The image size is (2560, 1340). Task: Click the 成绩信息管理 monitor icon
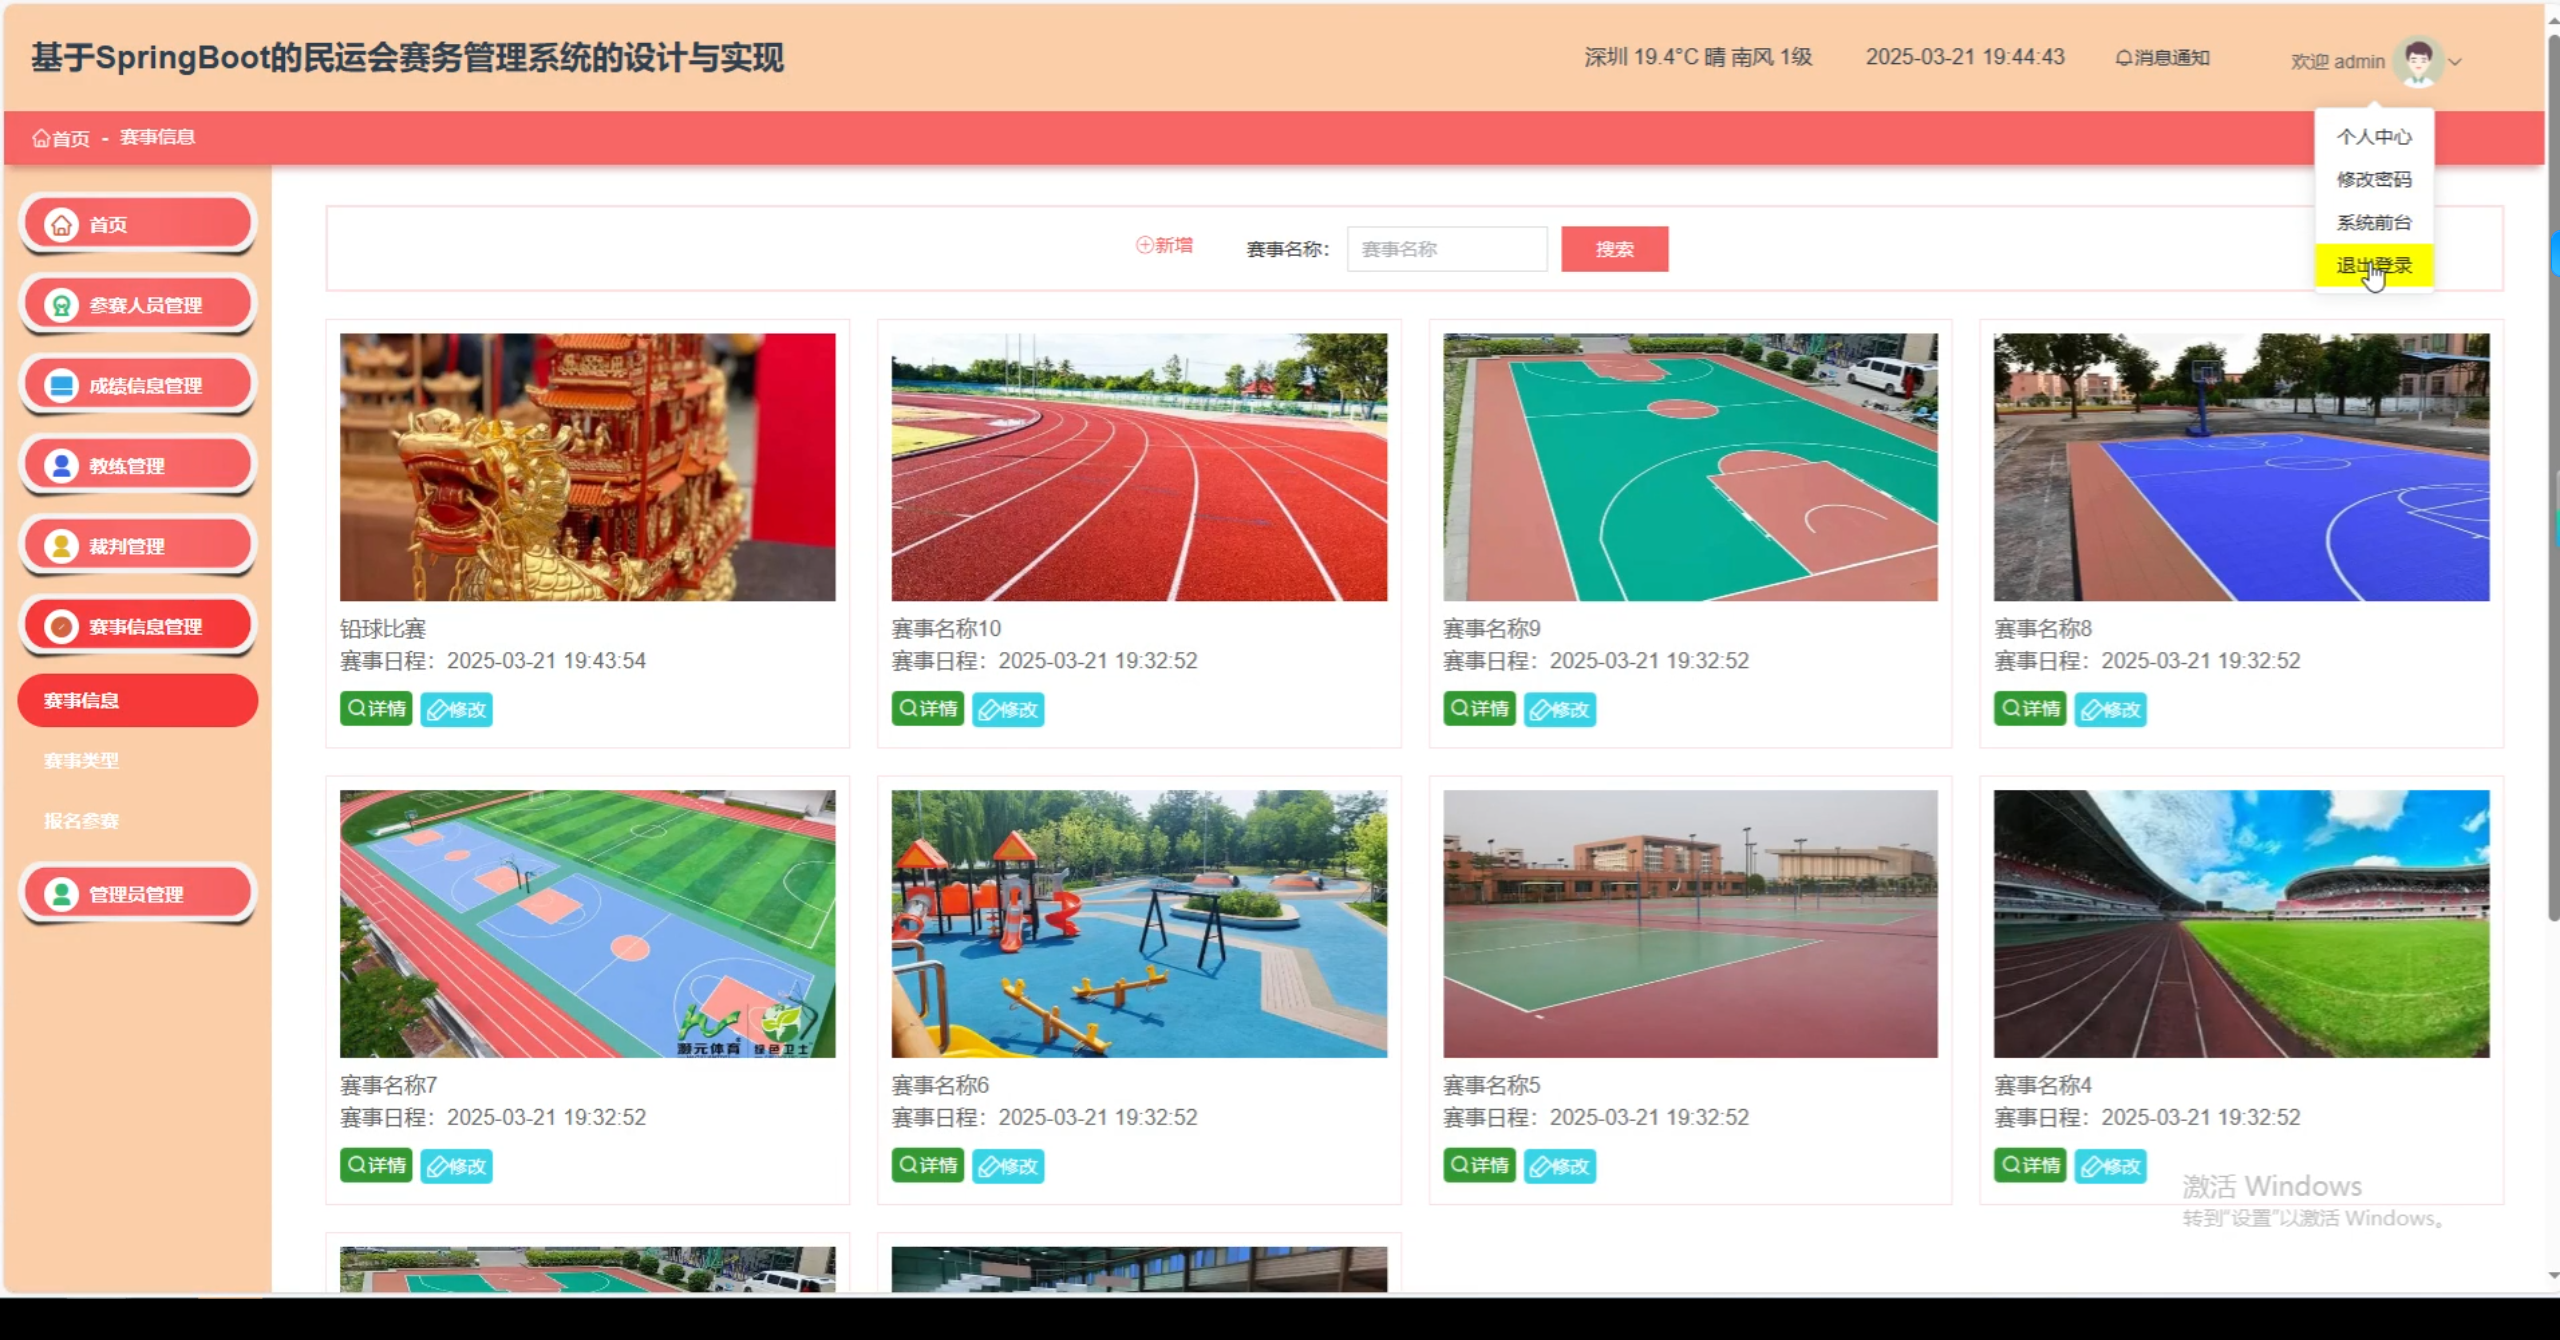[61, 385]
